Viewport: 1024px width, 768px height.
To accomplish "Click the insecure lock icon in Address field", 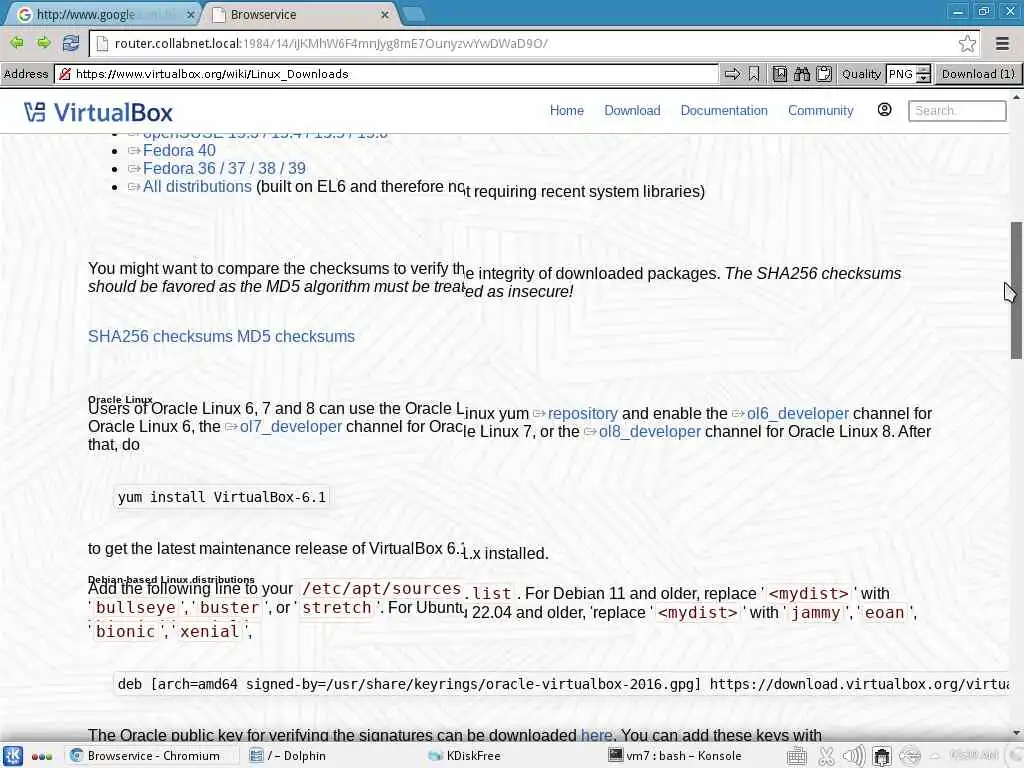I will pos(65,74).
